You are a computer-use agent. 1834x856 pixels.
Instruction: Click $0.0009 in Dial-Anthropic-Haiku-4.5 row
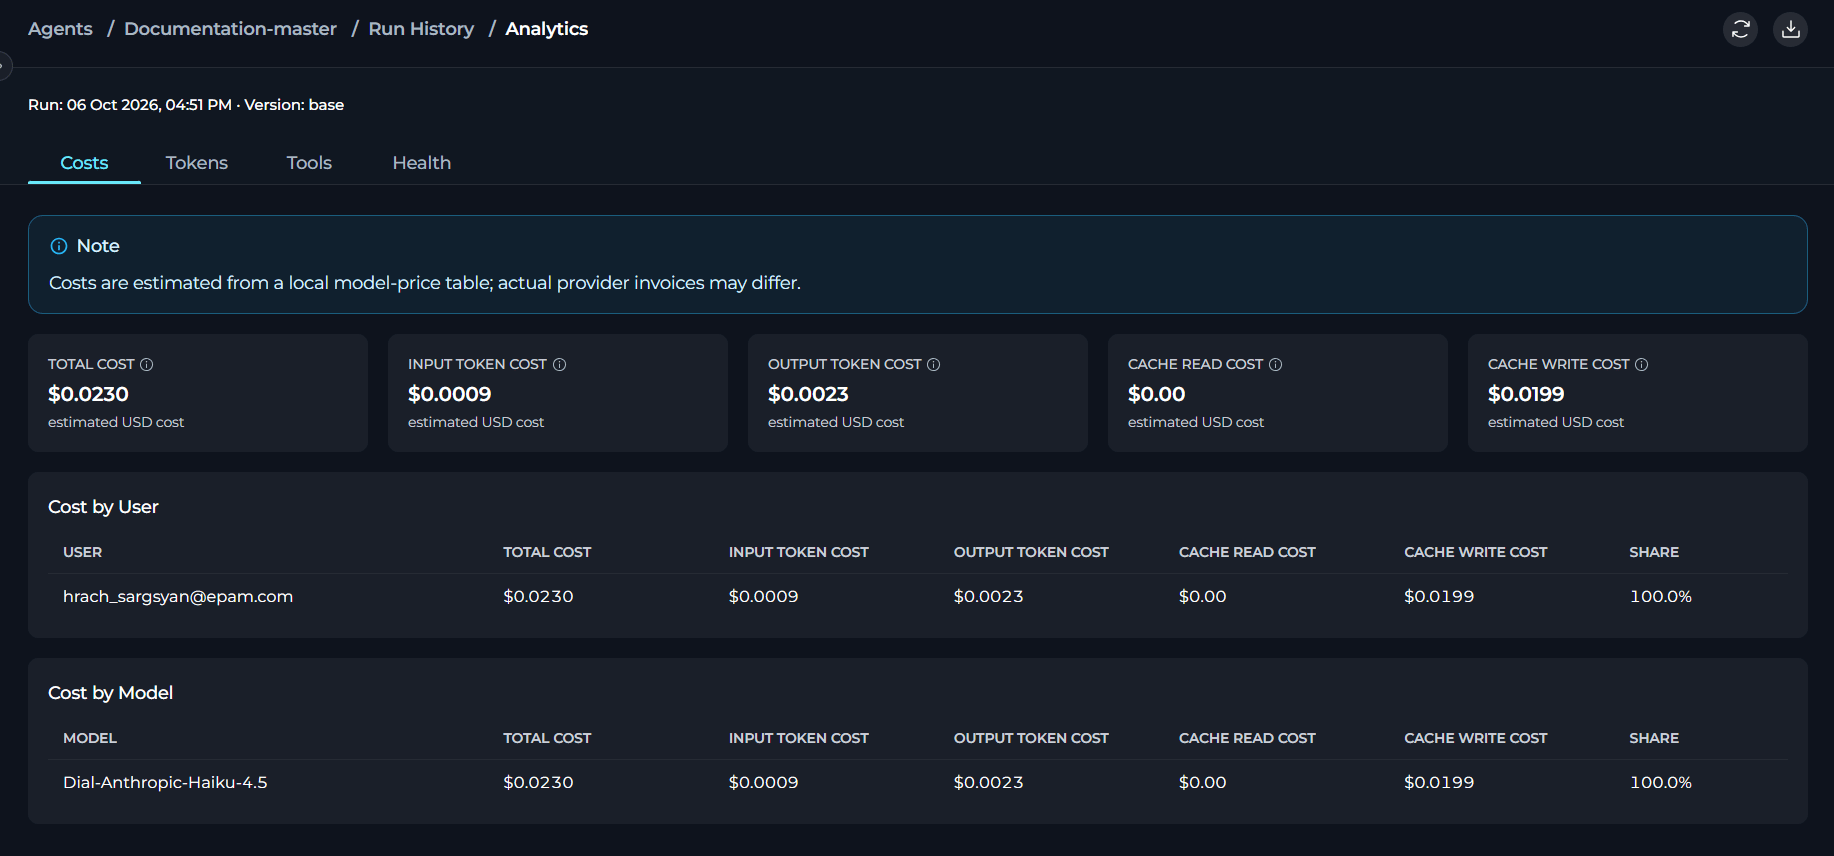point(764,783)
